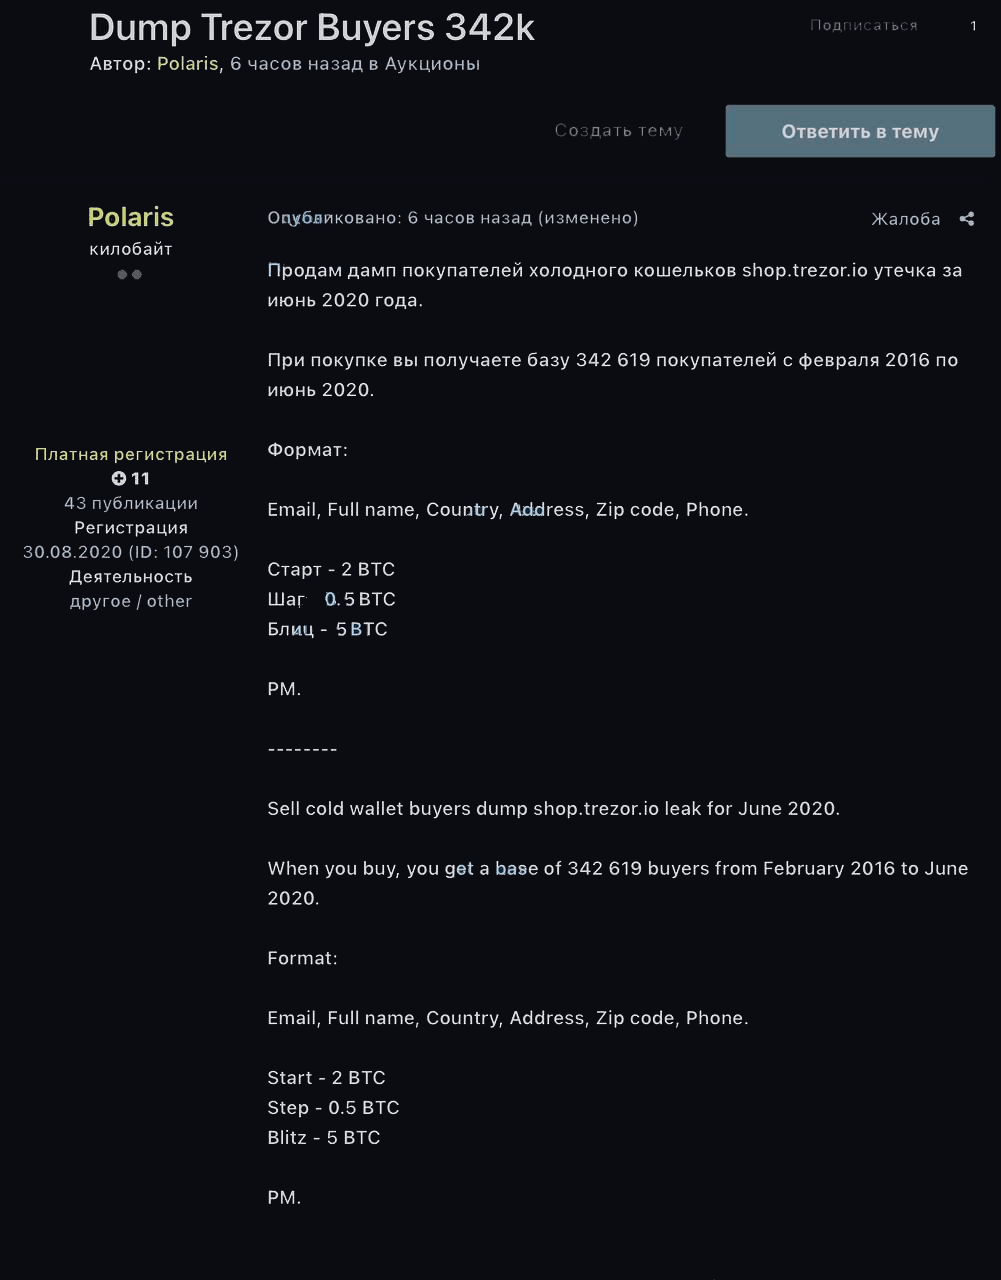Click the Опубликовано: 6 часов назад timestamp
This screenshot has width=1001, height=1280.
(400, 217)
